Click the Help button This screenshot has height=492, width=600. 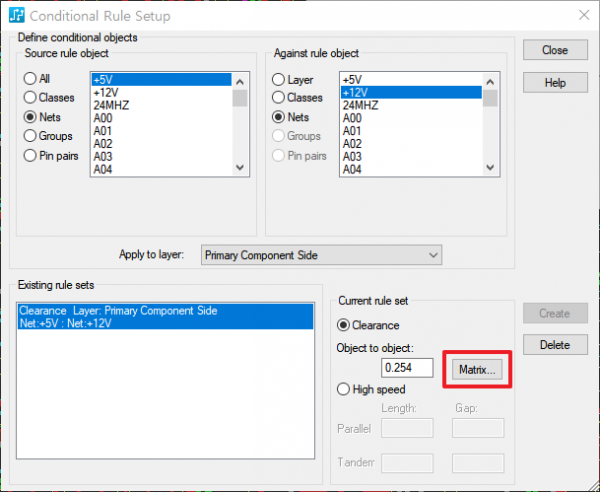tap(554, 83)
